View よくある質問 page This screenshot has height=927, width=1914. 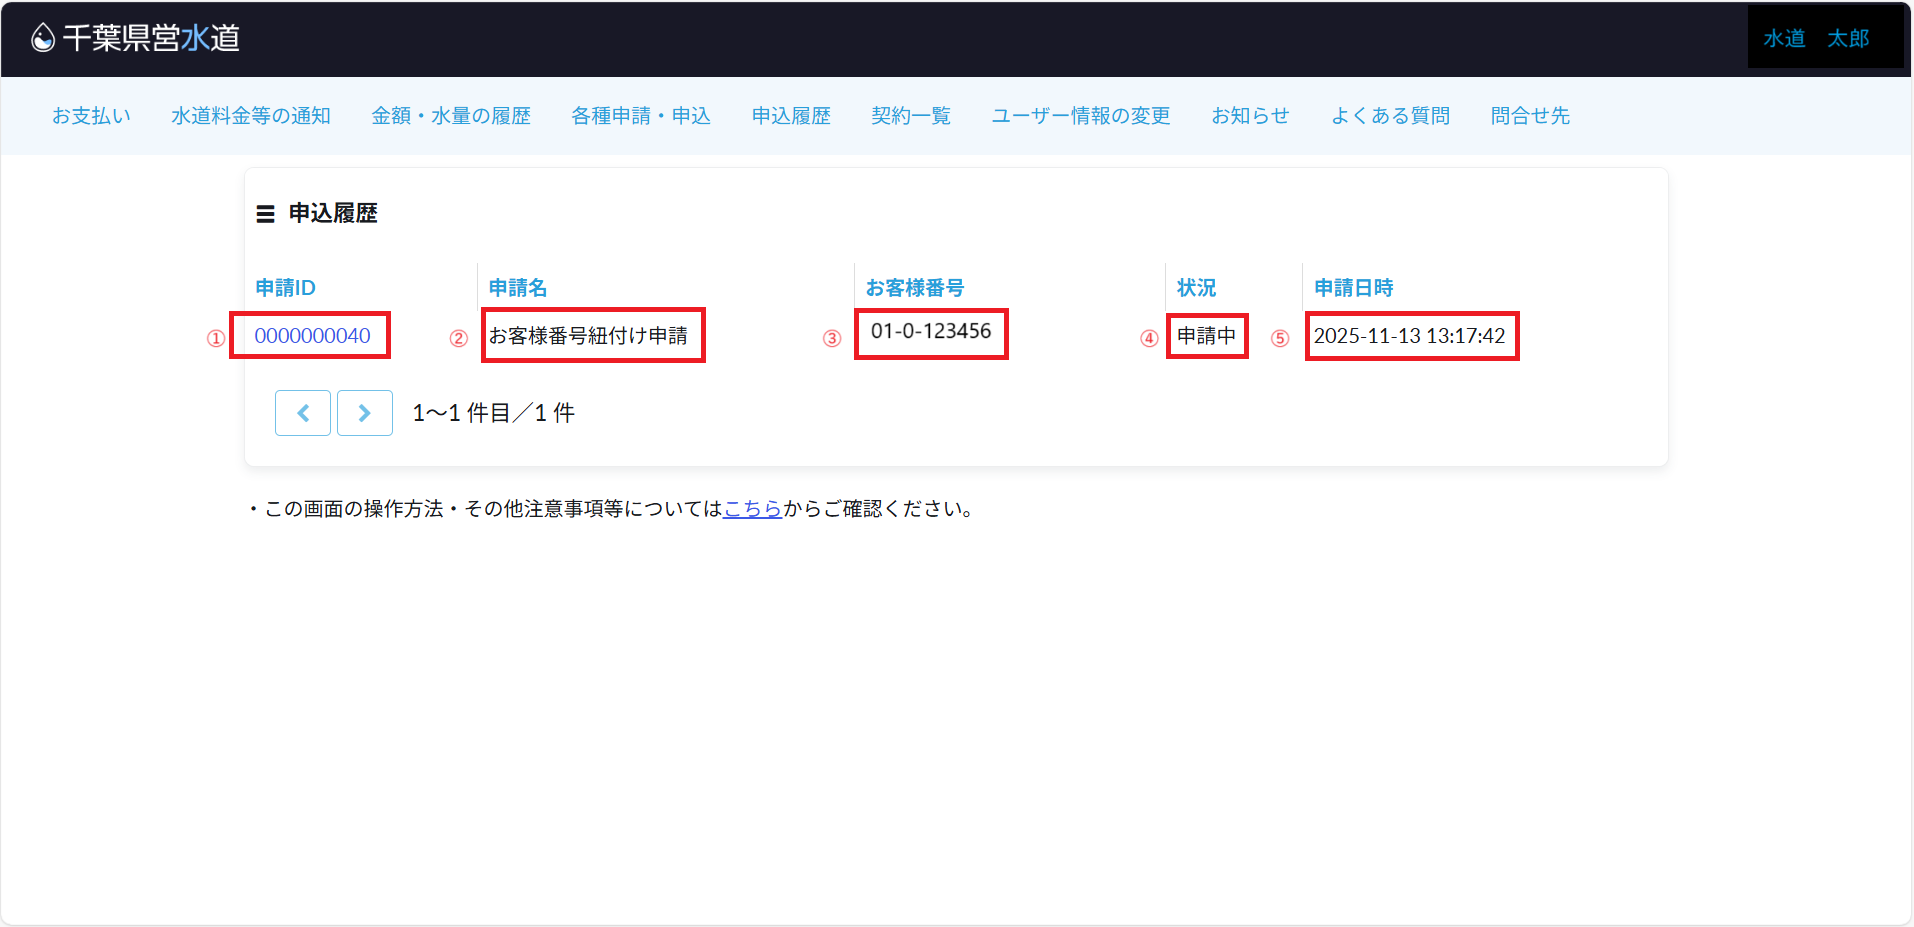coord(1390,116)
